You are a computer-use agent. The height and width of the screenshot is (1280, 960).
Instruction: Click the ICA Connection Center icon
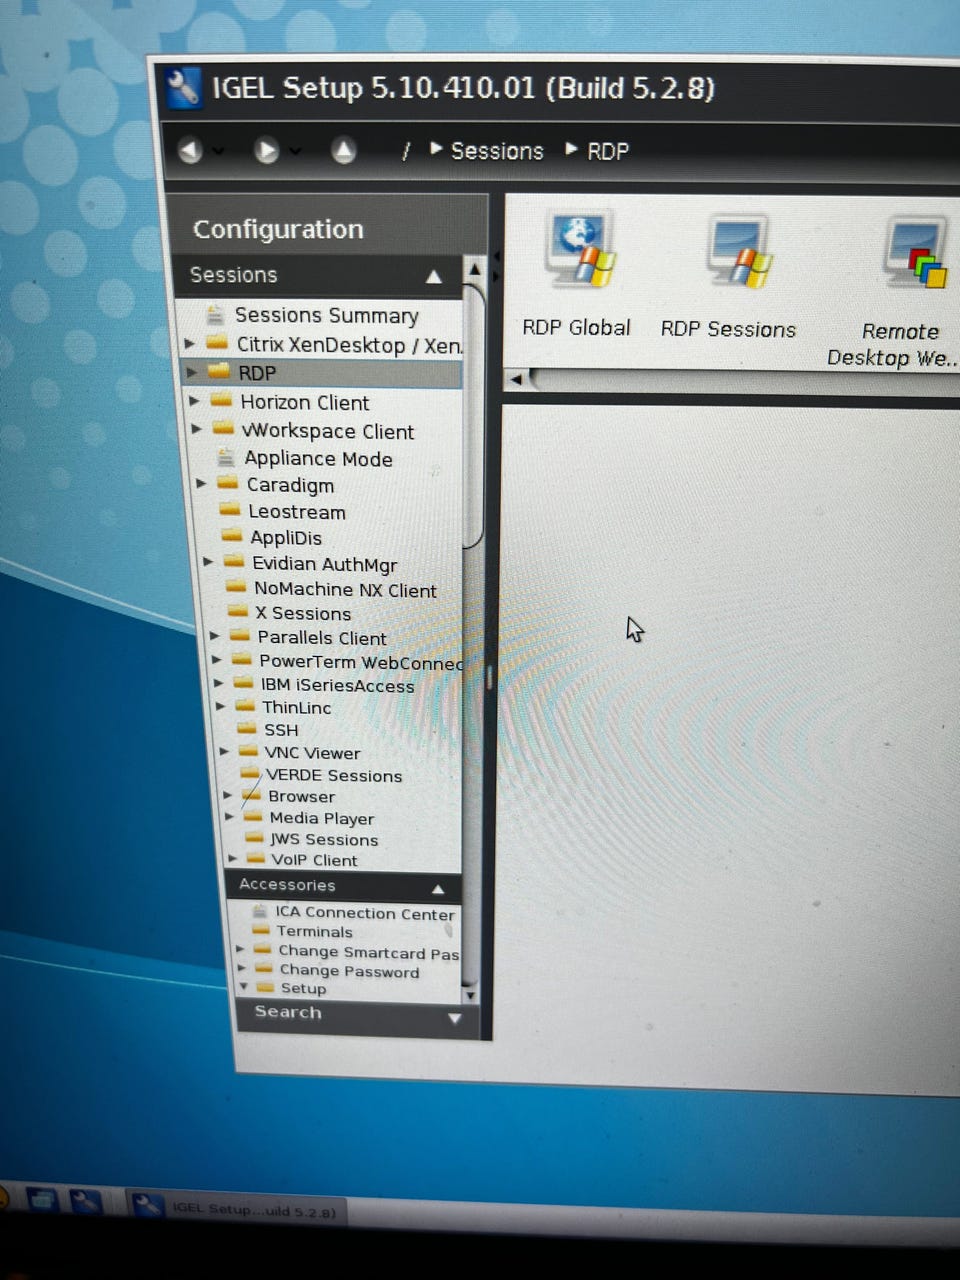click(x=260, y=911)
